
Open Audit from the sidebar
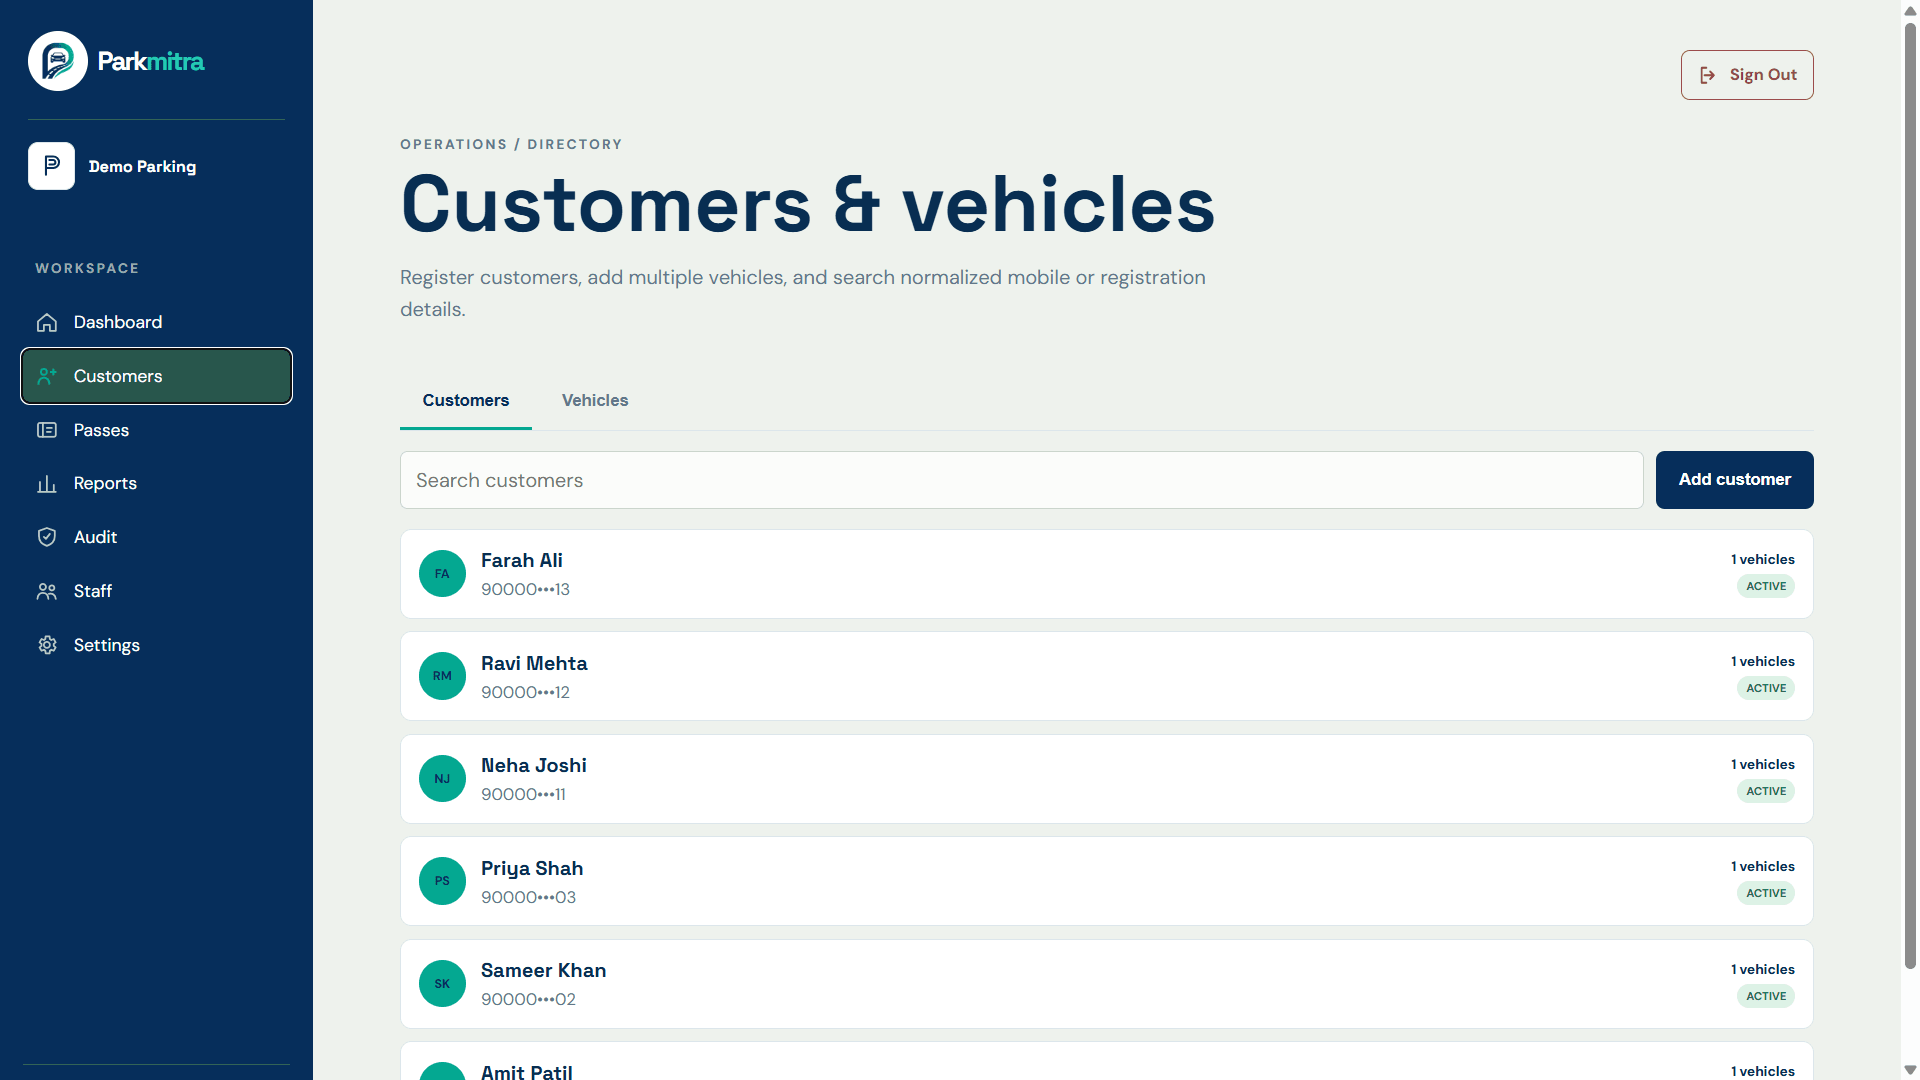[x=156, y=537]
